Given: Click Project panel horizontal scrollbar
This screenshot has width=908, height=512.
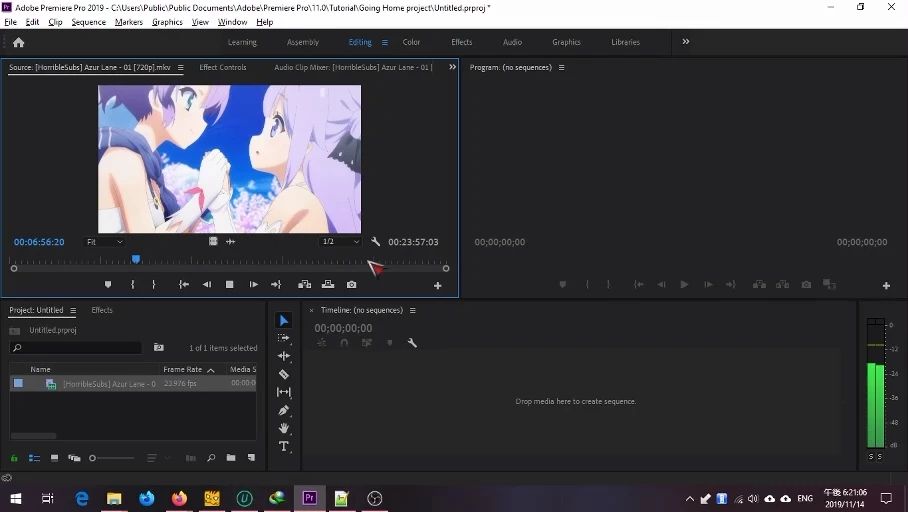Looking at the screenshot, I should point(34,436).
